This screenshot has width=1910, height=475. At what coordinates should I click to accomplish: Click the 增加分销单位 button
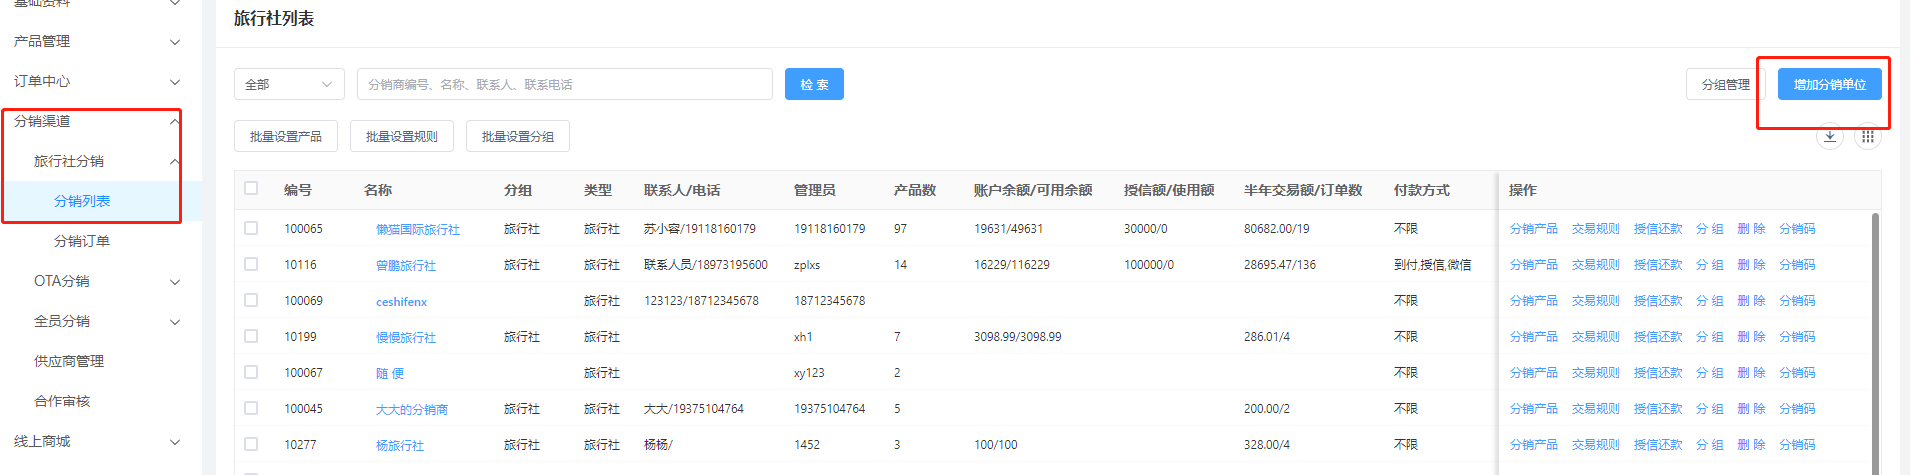click(1829, 84)
